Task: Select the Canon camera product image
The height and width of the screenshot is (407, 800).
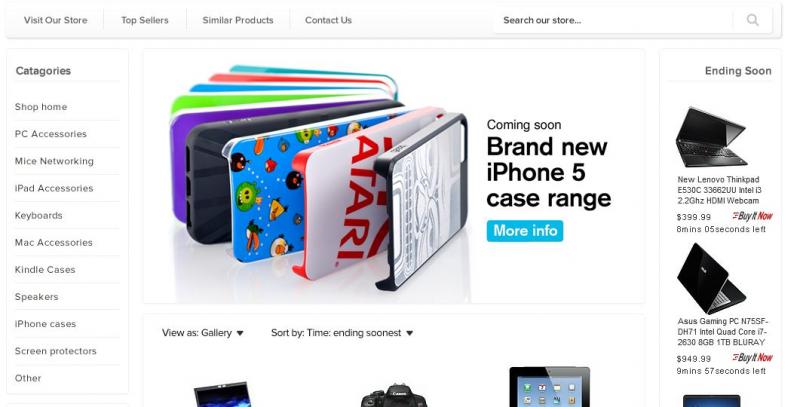Action: coord(393,395)
